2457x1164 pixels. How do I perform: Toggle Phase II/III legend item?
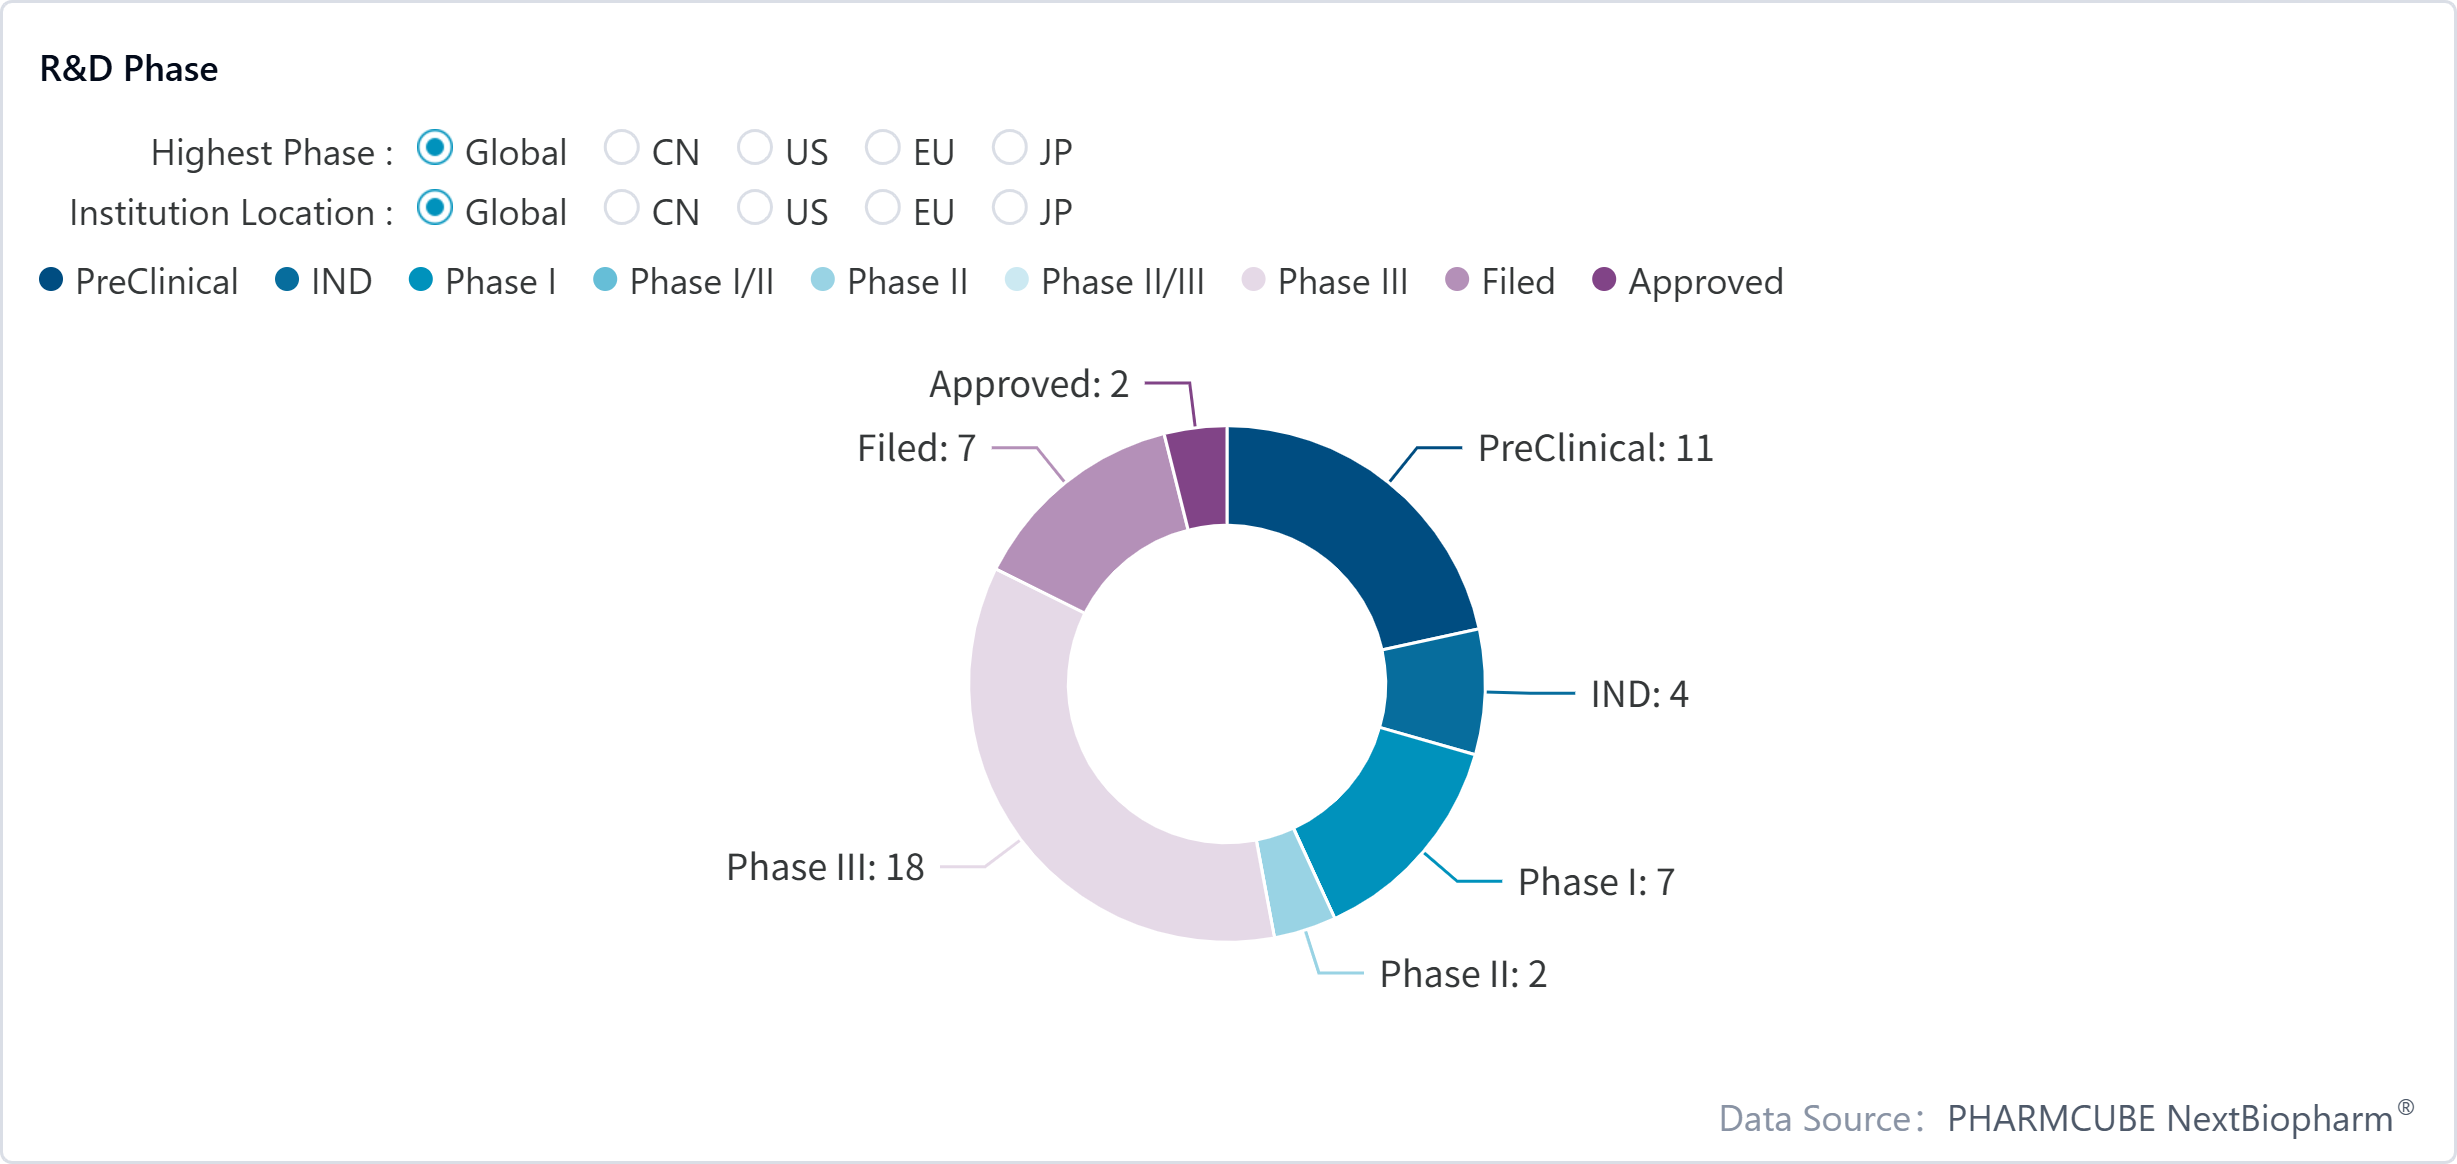tap(1017, 280)
